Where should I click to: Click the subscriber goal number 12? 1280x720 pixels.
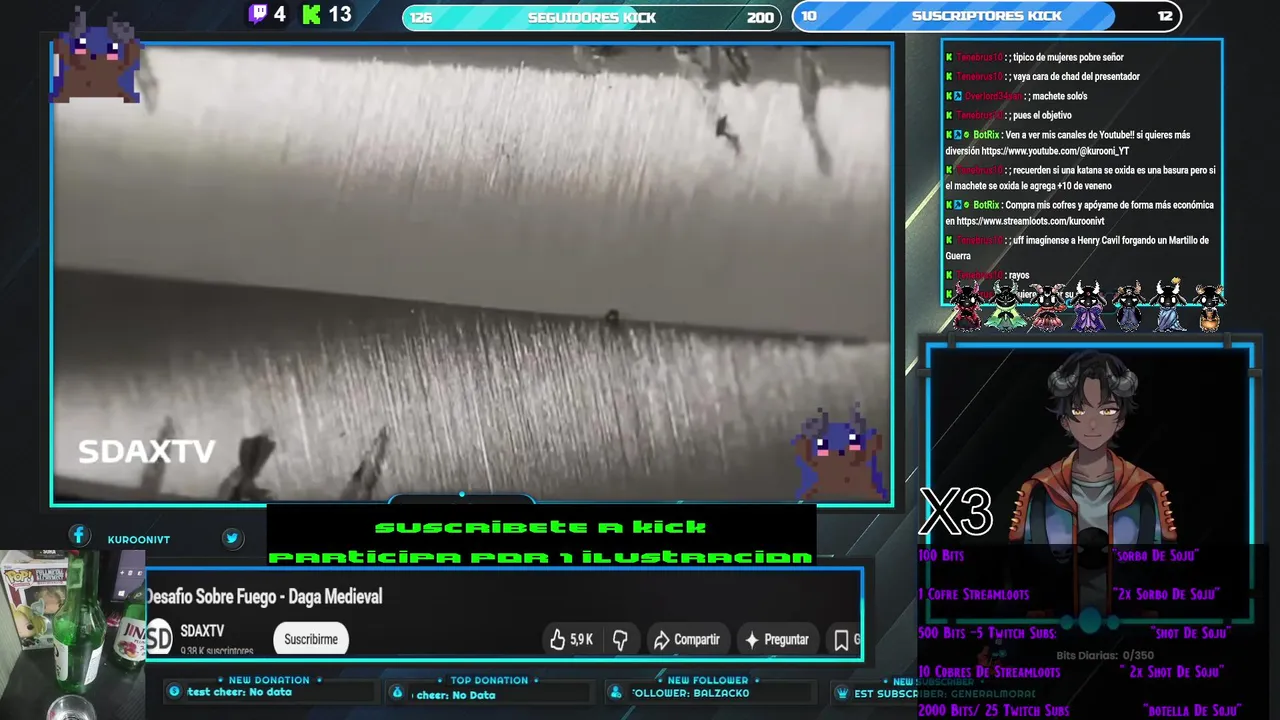pyautogui.click(x=1164, y=16)
